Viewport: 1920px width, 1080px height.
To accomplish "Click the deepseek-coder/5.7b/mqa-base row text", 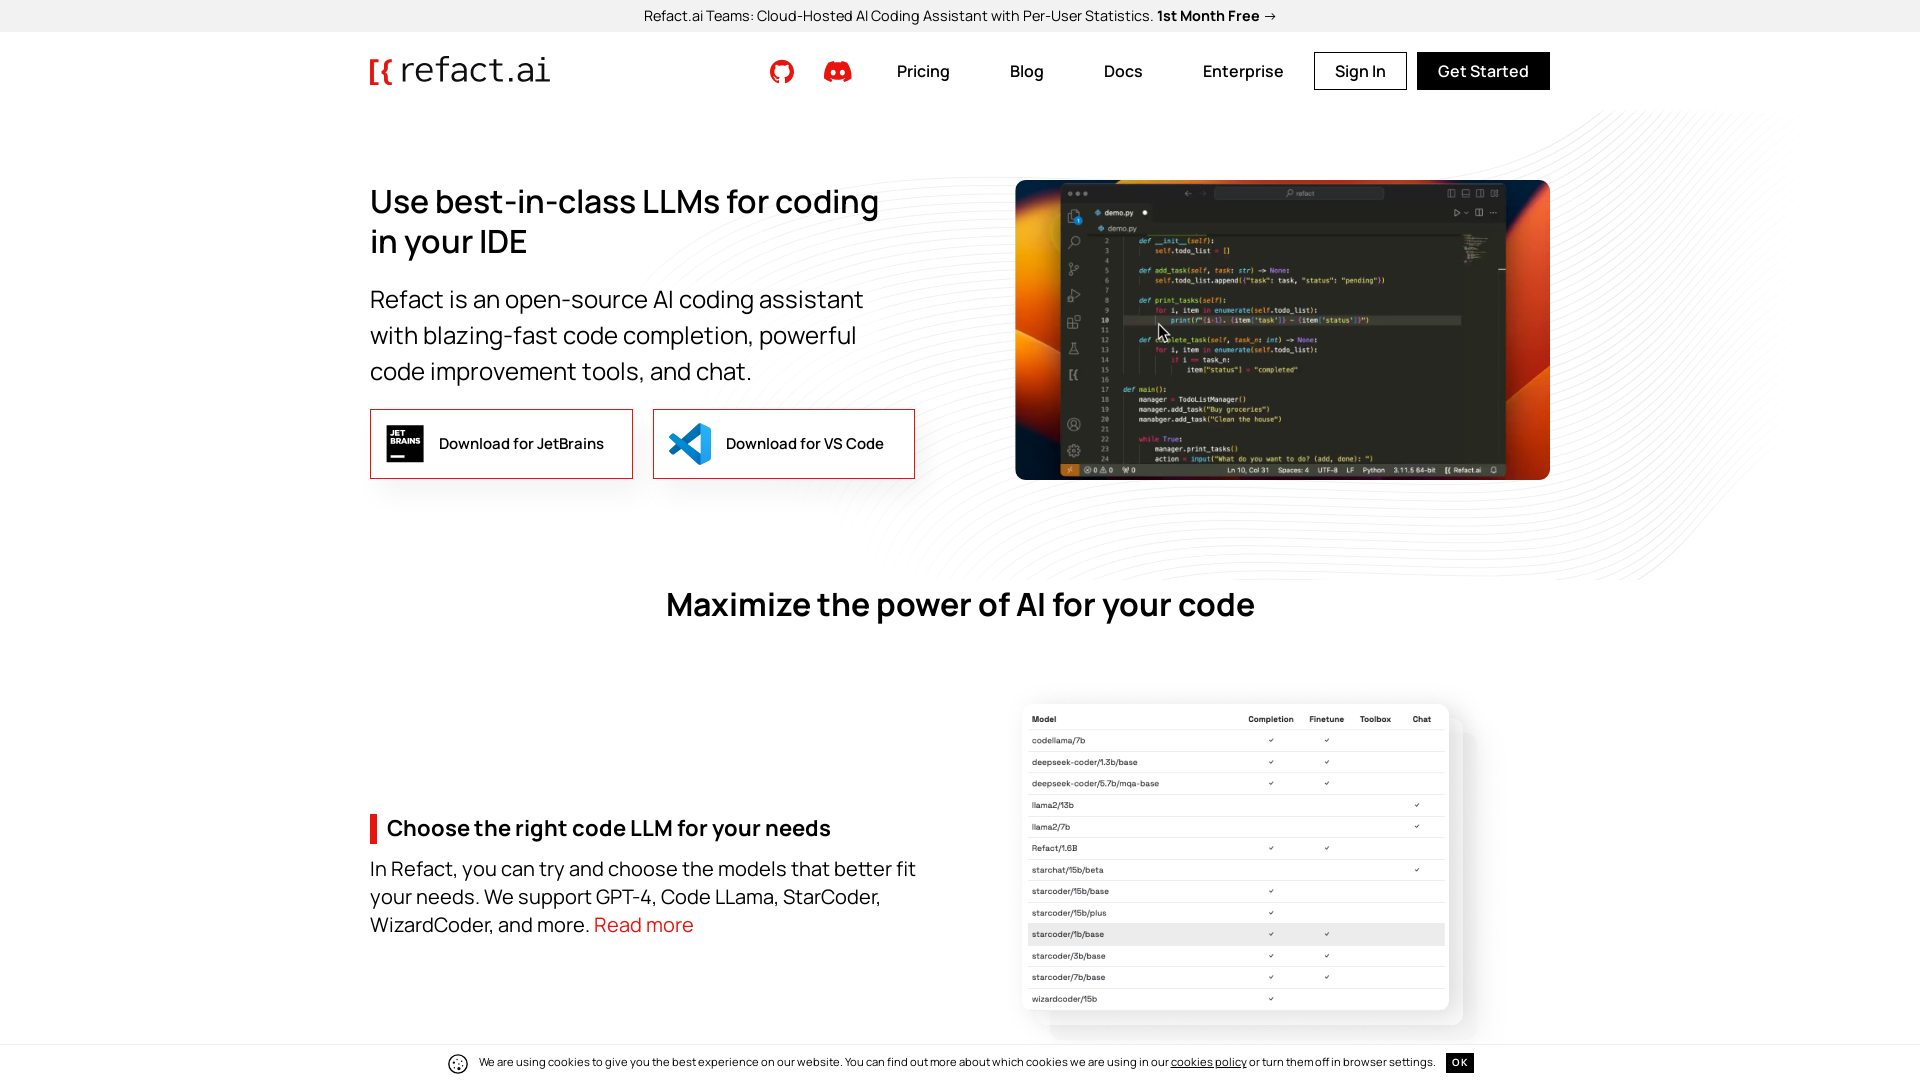I will (1095, 784).
